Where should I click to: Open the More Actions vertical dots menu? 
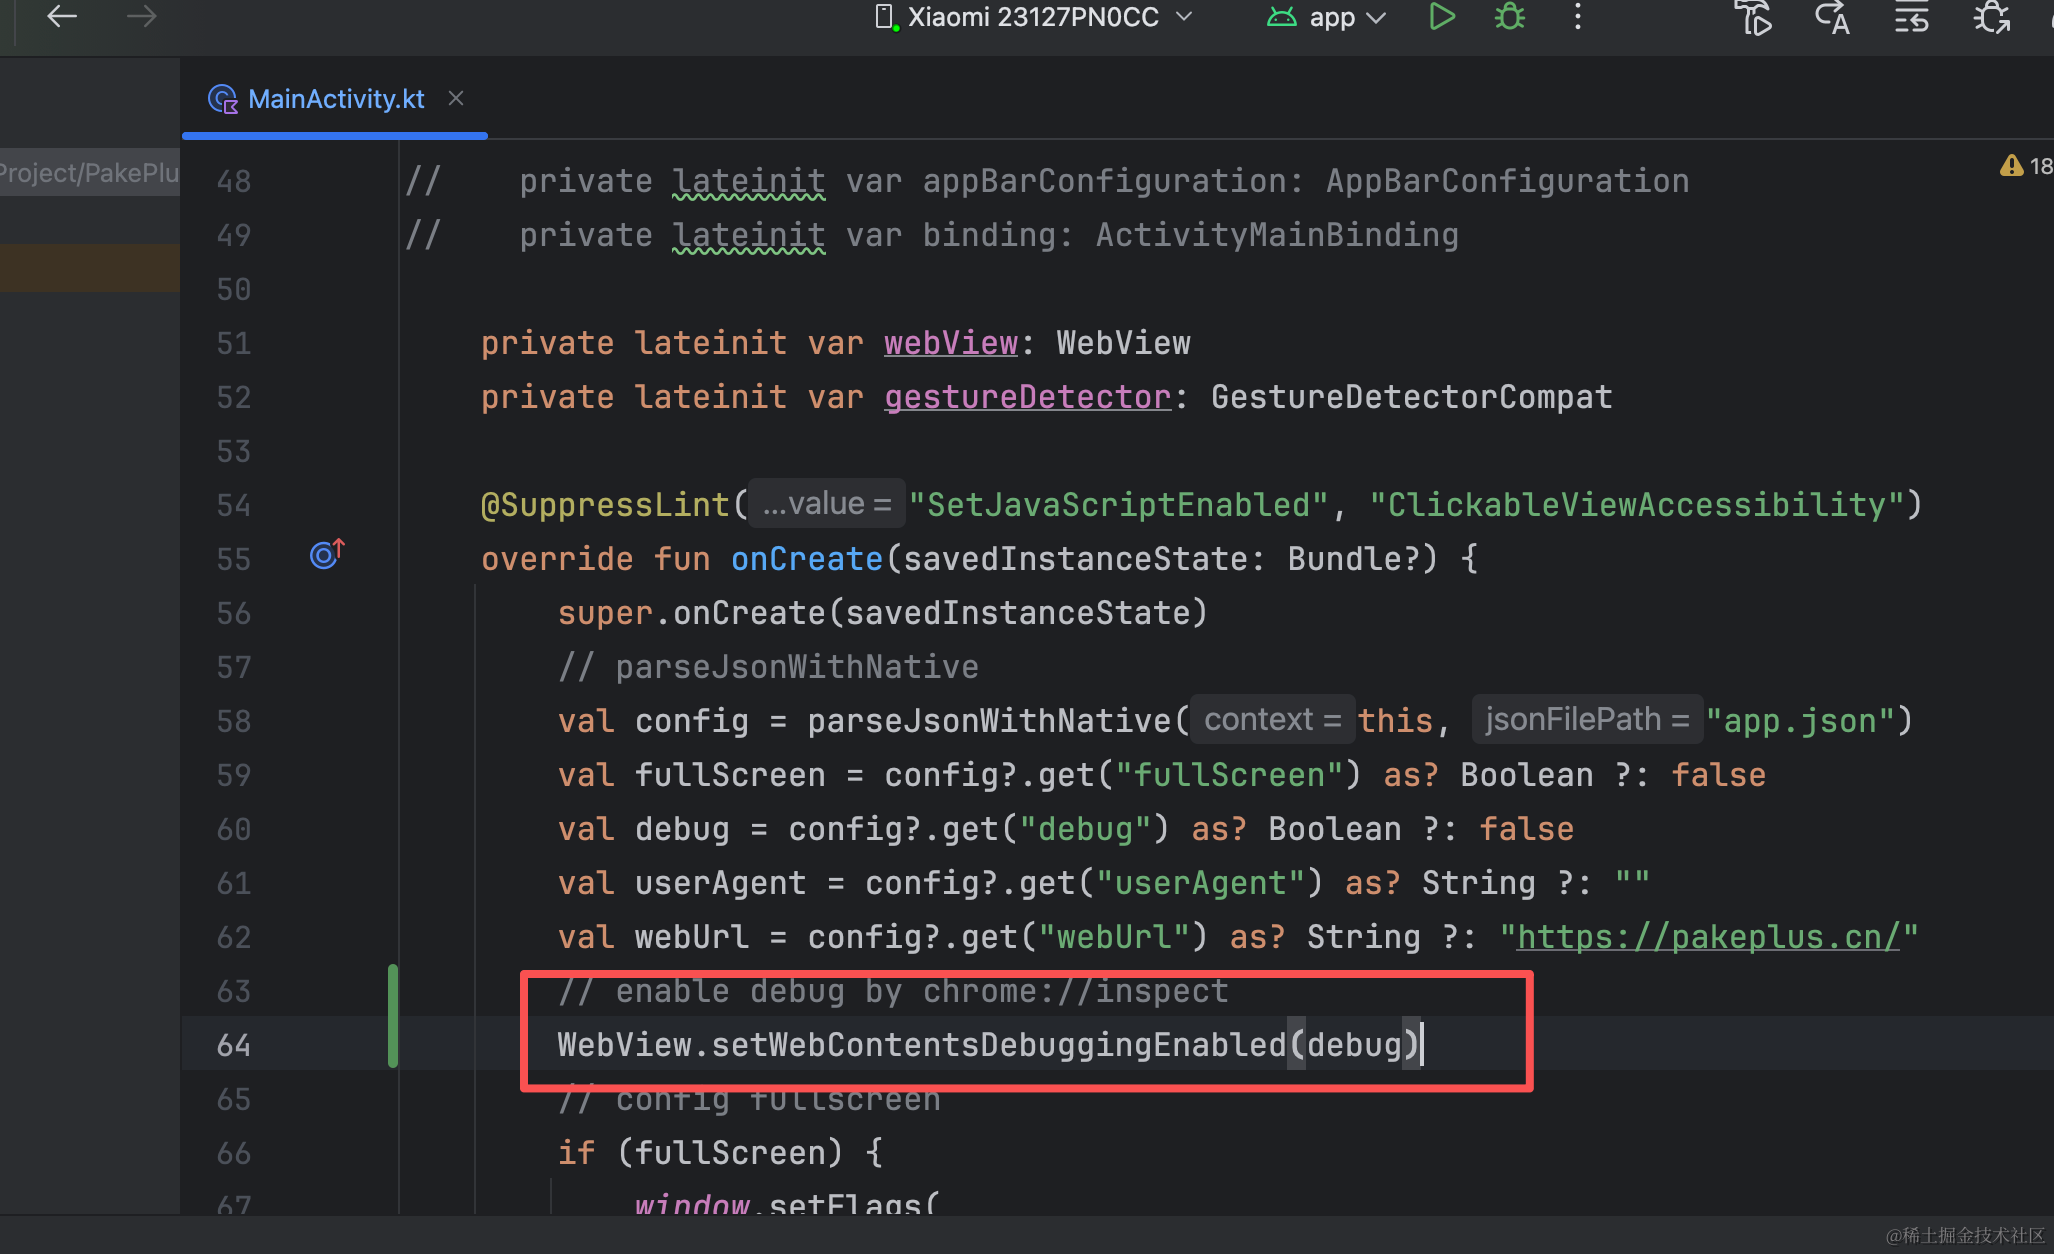(x=1577, y=17)
